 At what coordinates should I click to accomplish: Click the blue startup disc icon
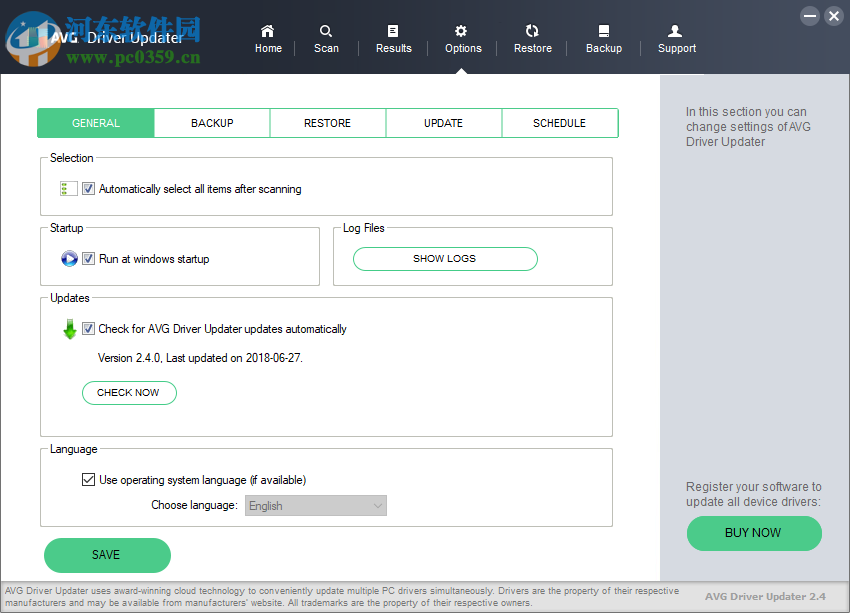[69, 258]
